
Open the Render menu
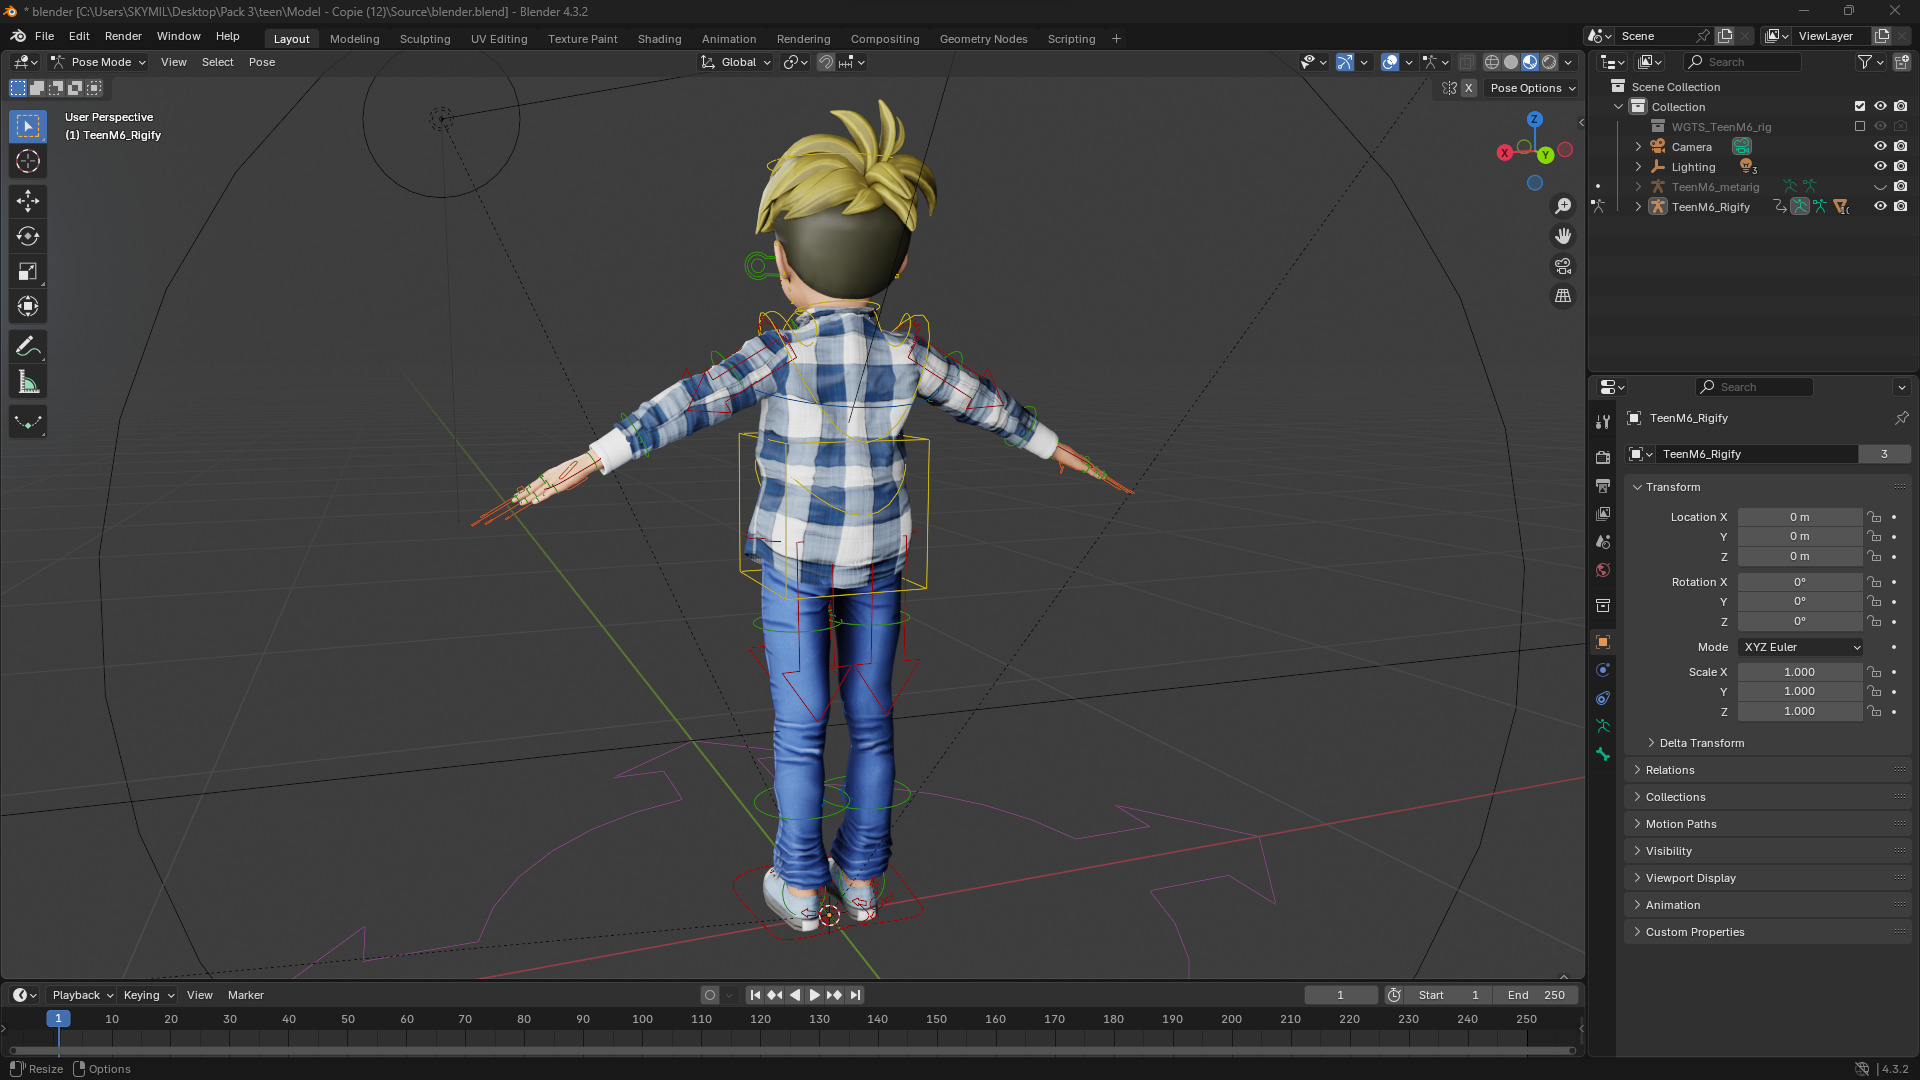pyautogui.click(x=123, y=36)
